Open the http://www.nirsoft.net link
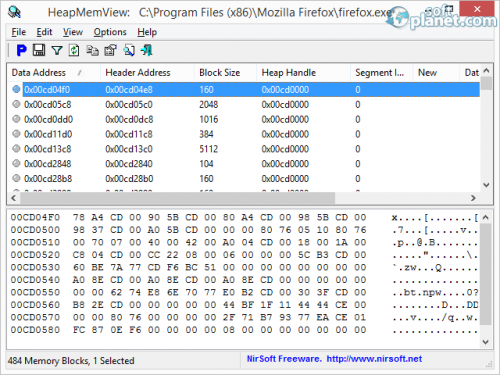Screen dimensions: 500x375 click(374, 359)
